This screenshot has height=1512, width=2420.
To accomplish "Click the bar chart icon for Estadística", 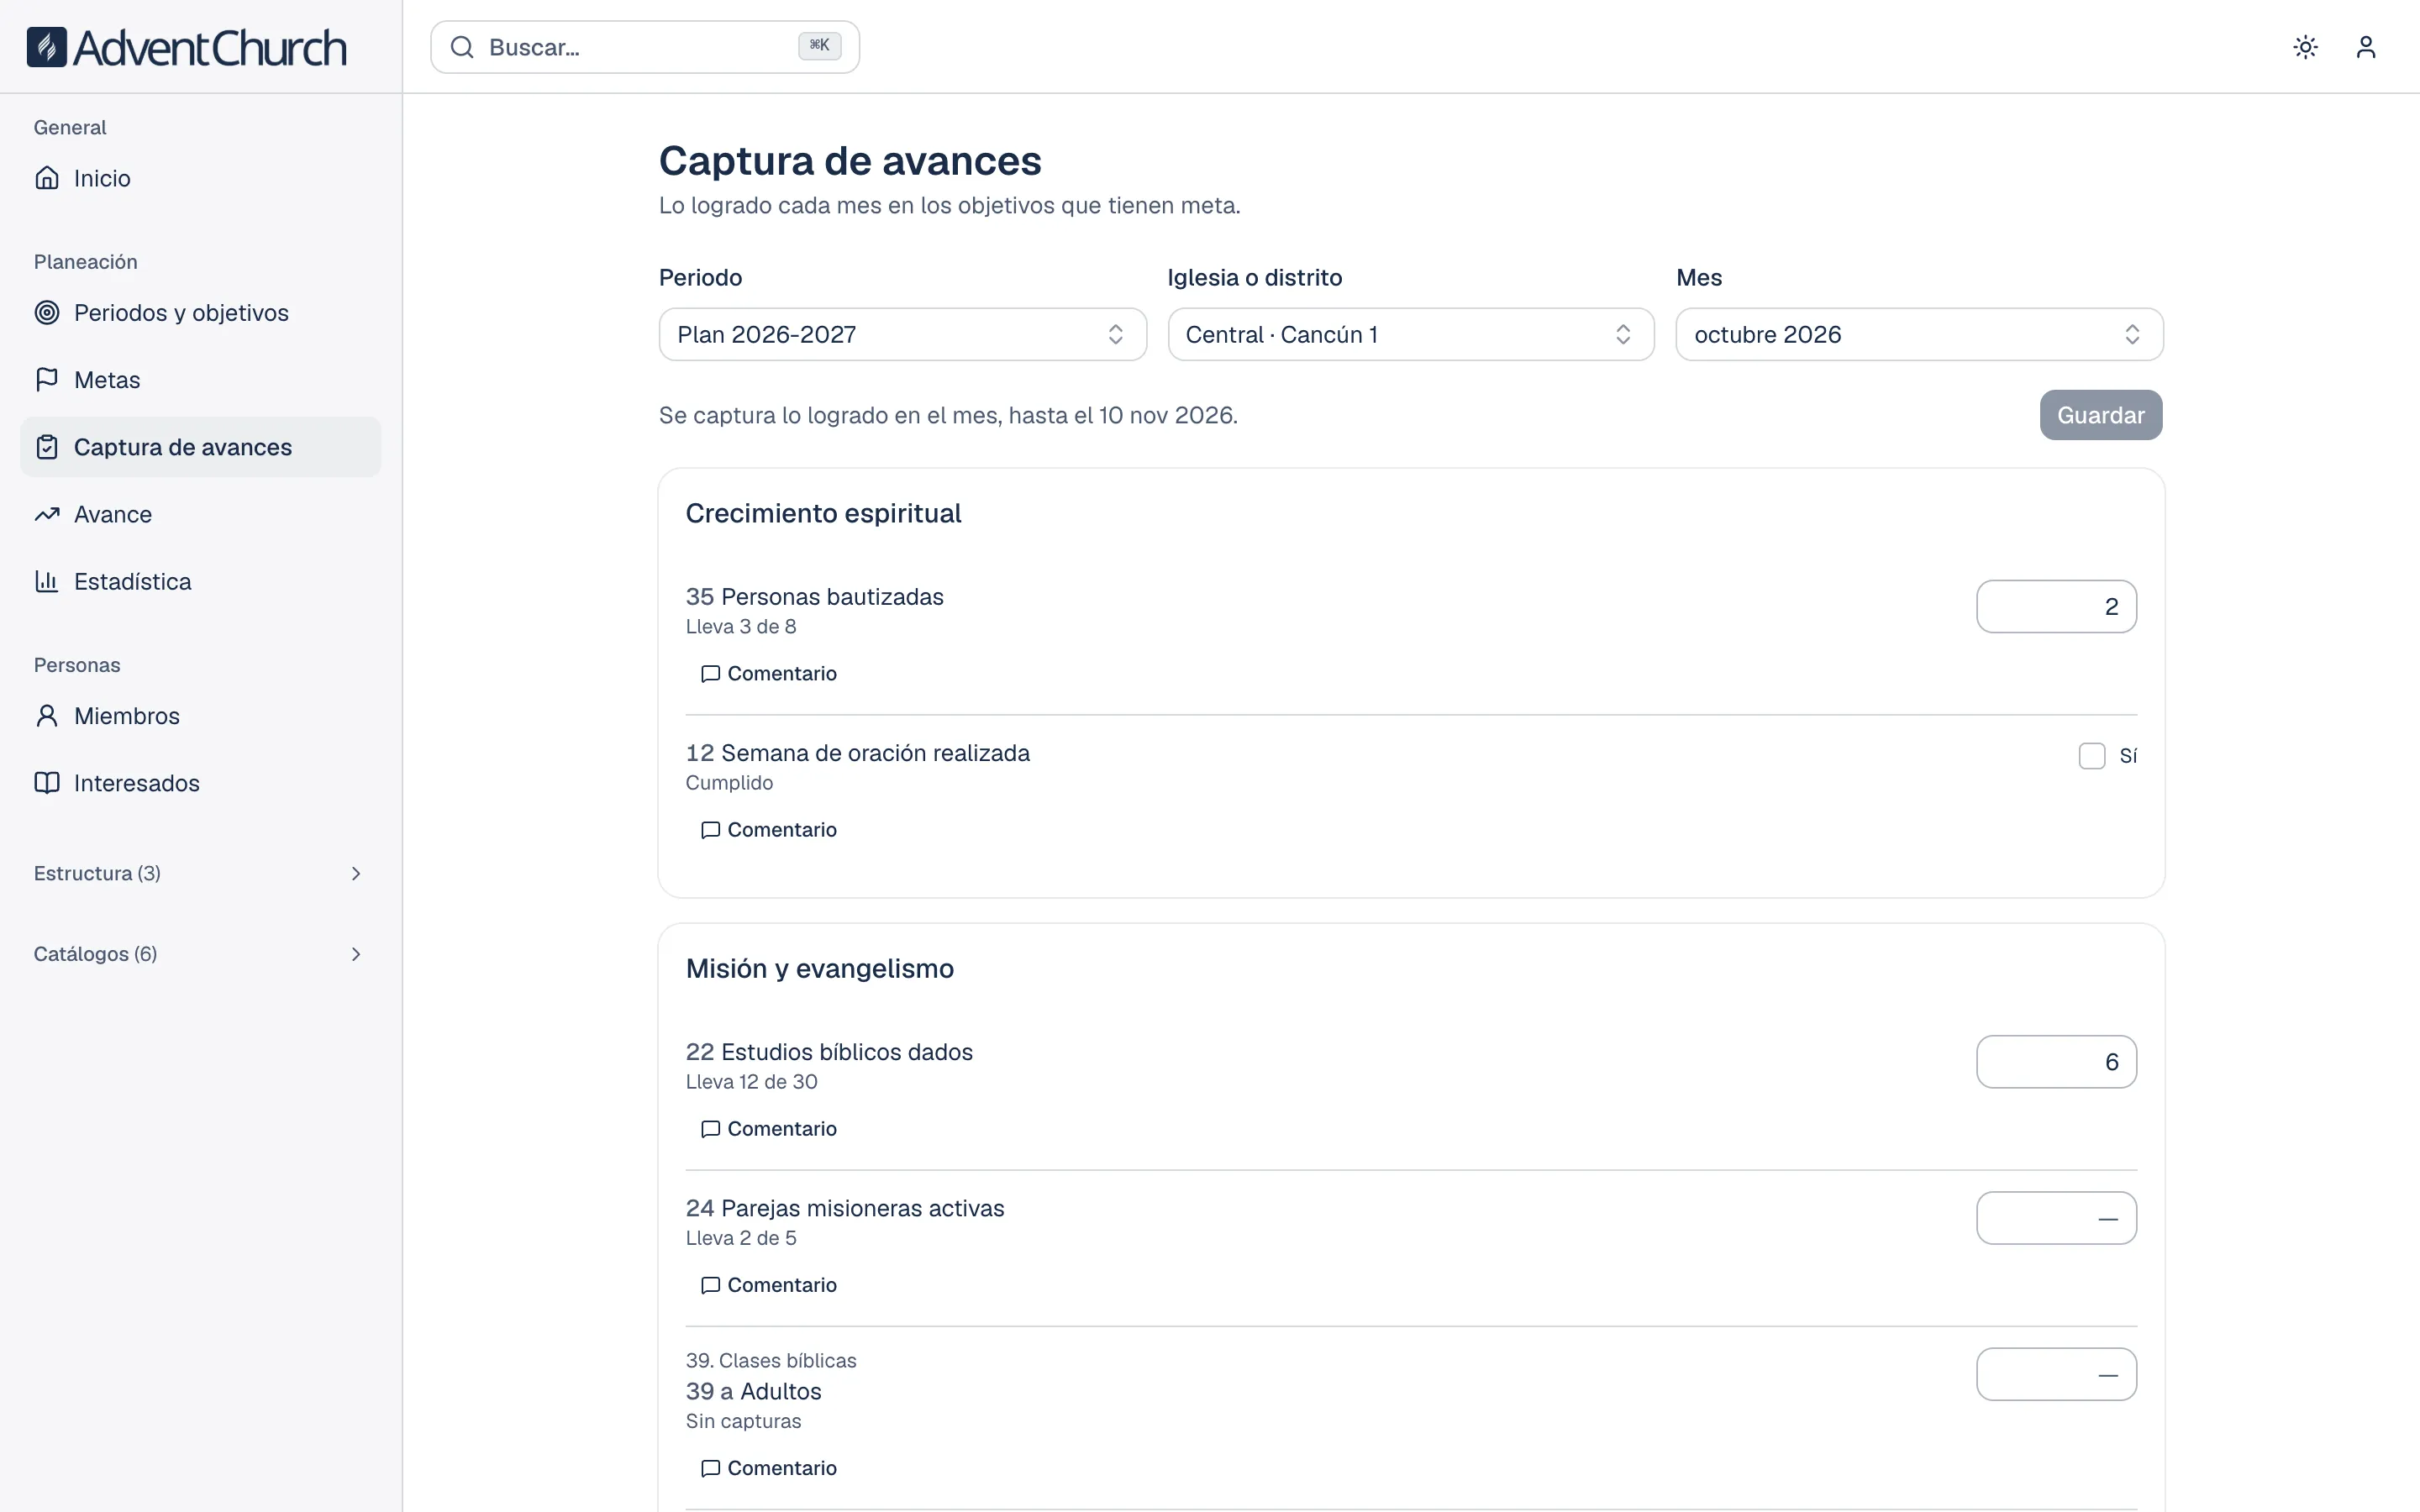I will tap(47, 581).
